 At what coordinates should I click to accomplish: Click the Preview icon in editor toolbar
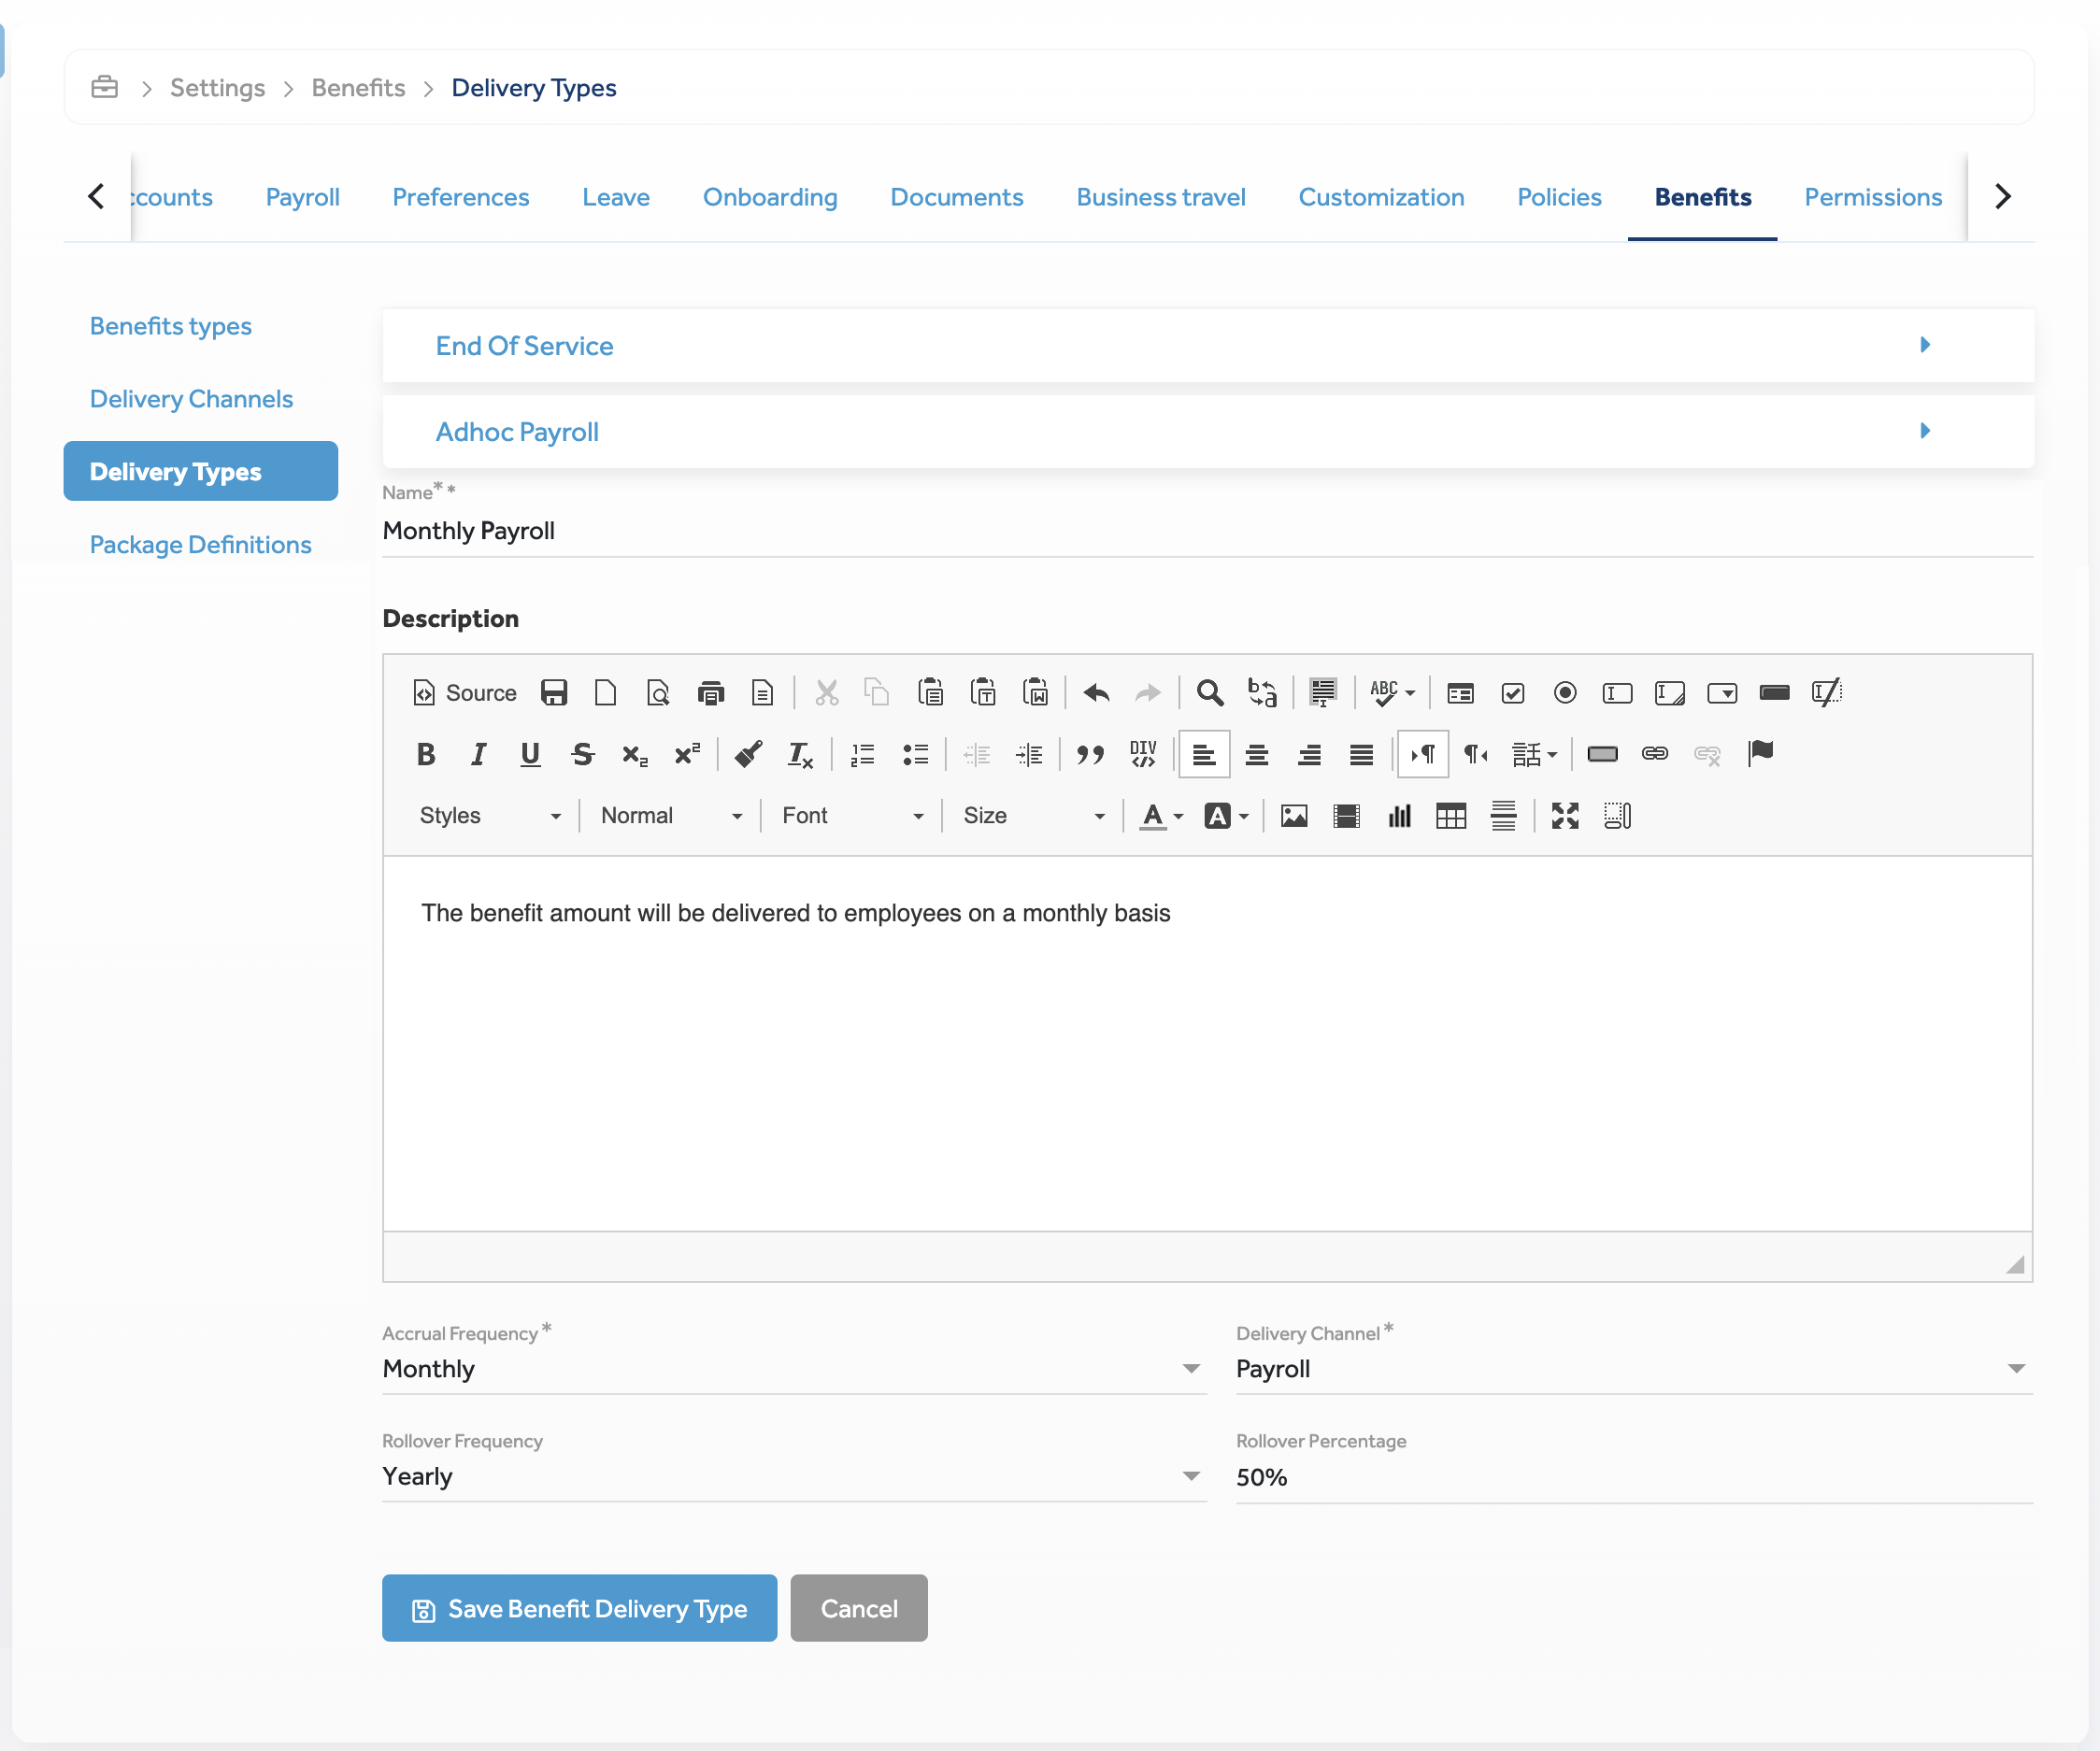(658, 693)
